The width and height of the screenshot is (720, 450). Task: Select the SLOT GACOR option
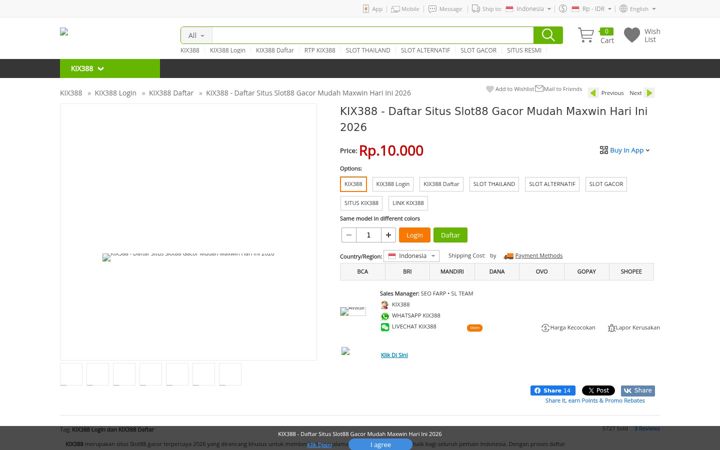(606, 184)
